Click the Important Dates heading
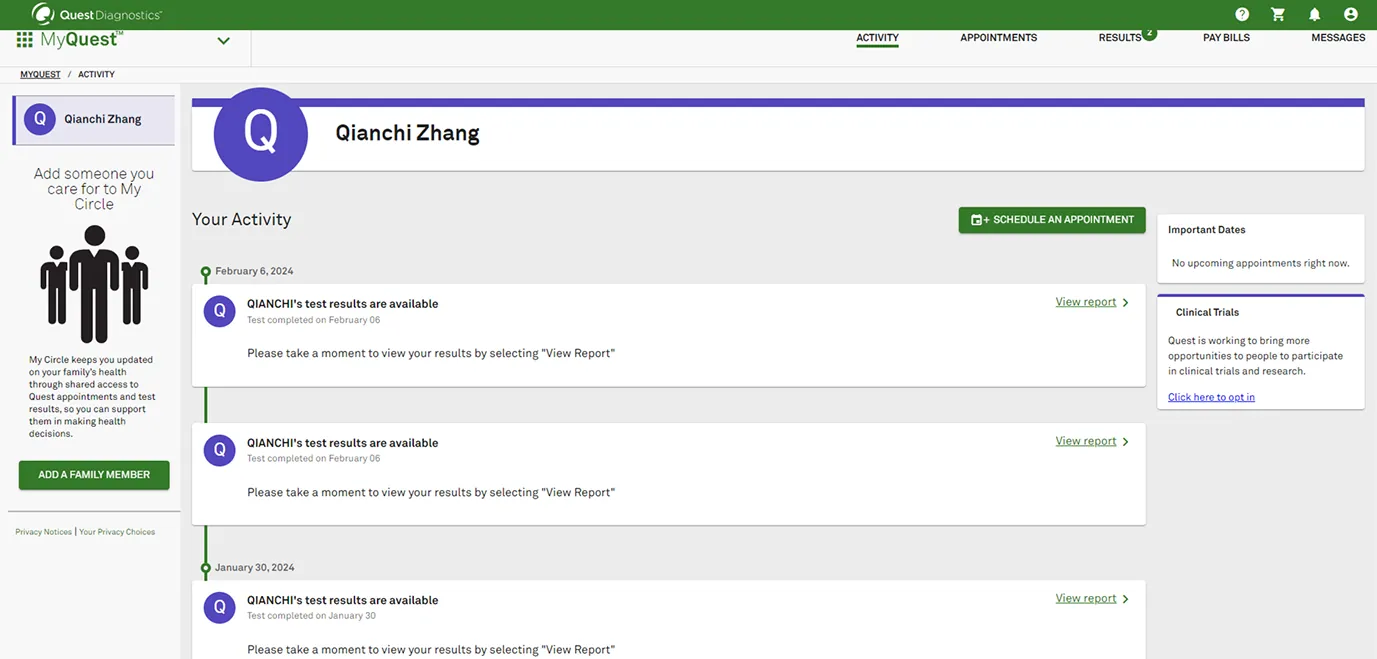The image size is (1377, 659). coord(1207,230)
